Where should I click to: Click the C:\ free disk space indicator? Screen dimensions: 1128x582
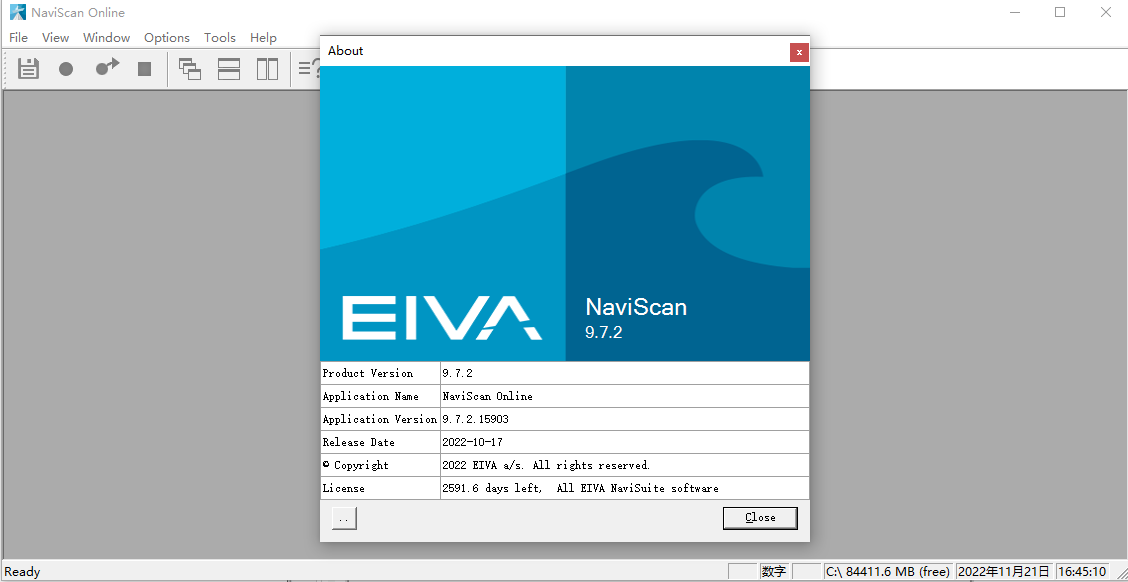888,571
